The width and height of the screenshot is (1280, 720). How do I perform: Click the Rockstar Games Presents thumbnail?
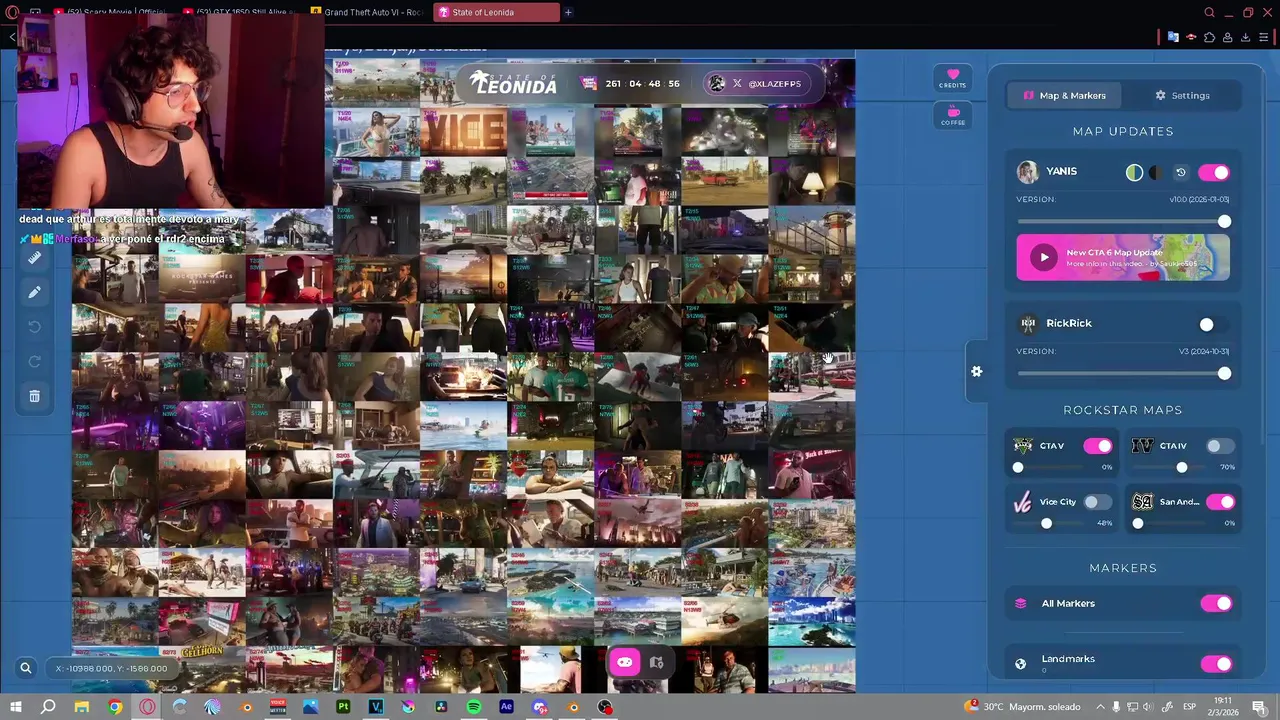[202, 278]
